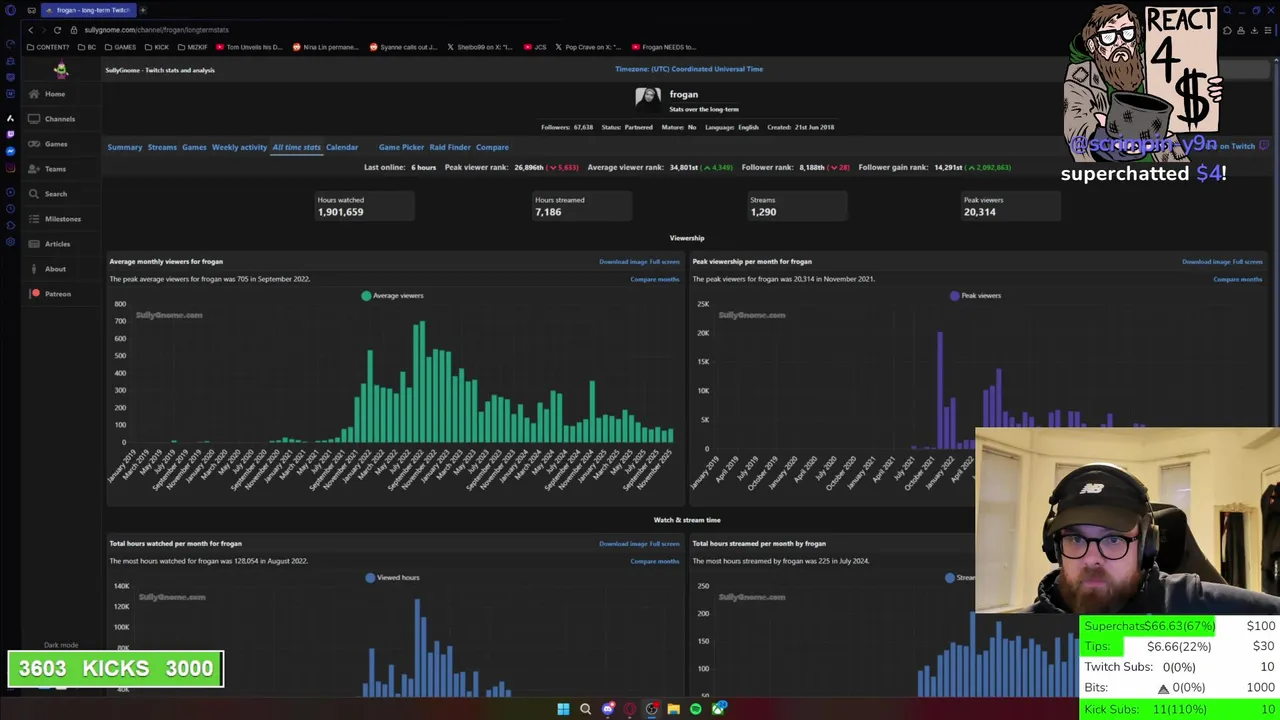Open the Compare tab
The width and height of the screenshot is (1280, 720).
(492, 147)
